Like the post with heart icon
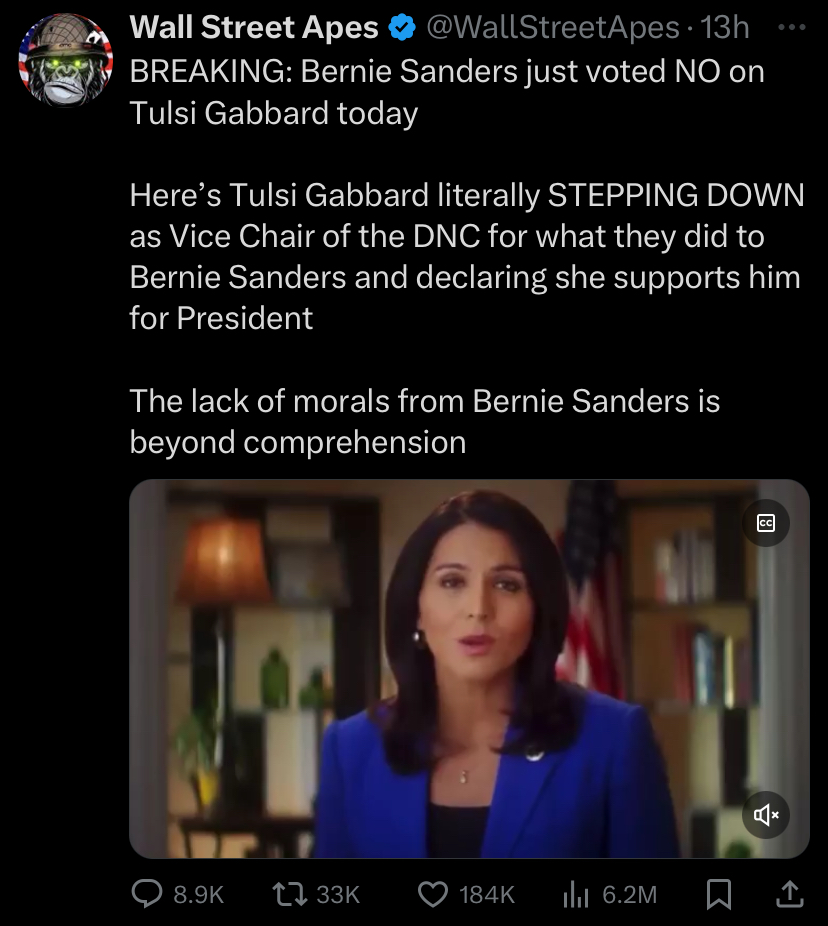The height and width of the screenshot is (926, 828). (x=433, y=894)
